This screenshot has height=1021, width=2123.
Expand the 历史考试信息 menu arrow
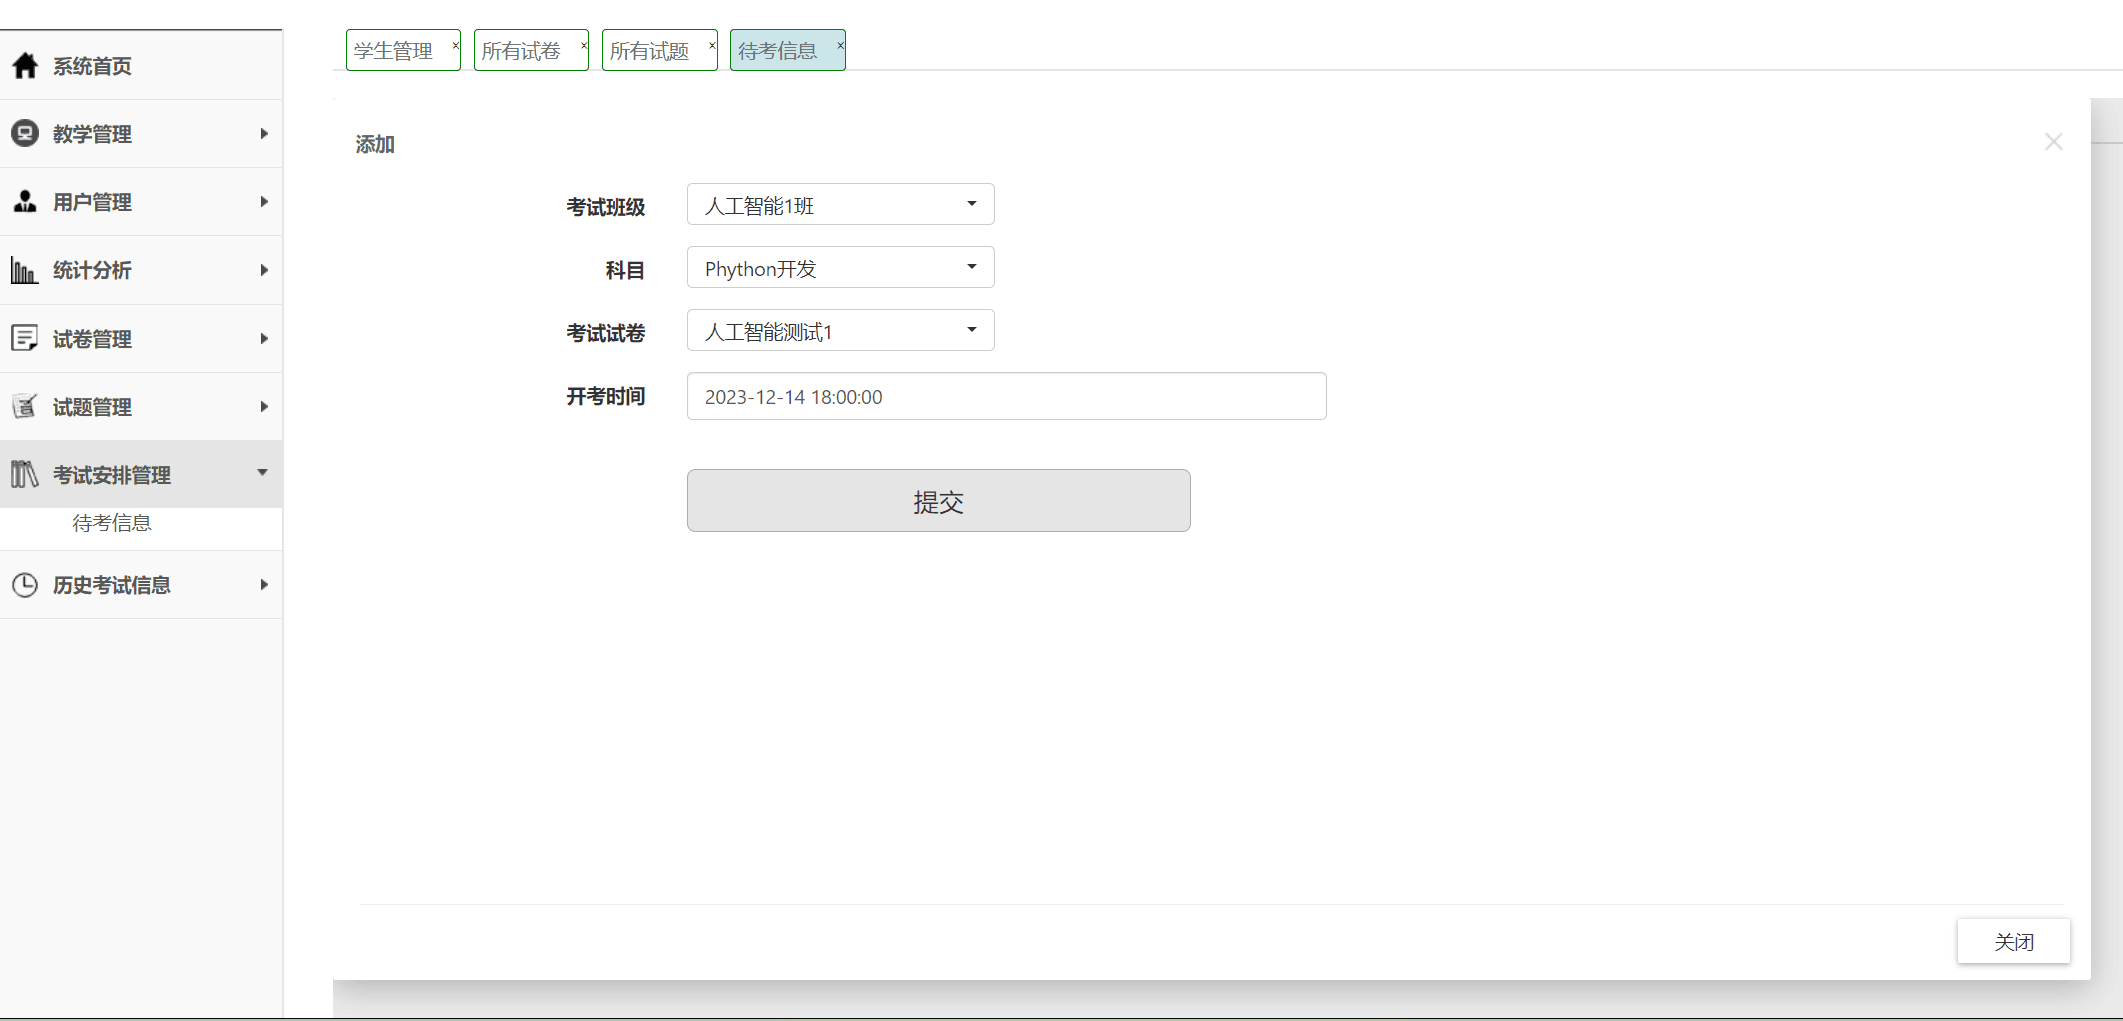click(264, 585)
